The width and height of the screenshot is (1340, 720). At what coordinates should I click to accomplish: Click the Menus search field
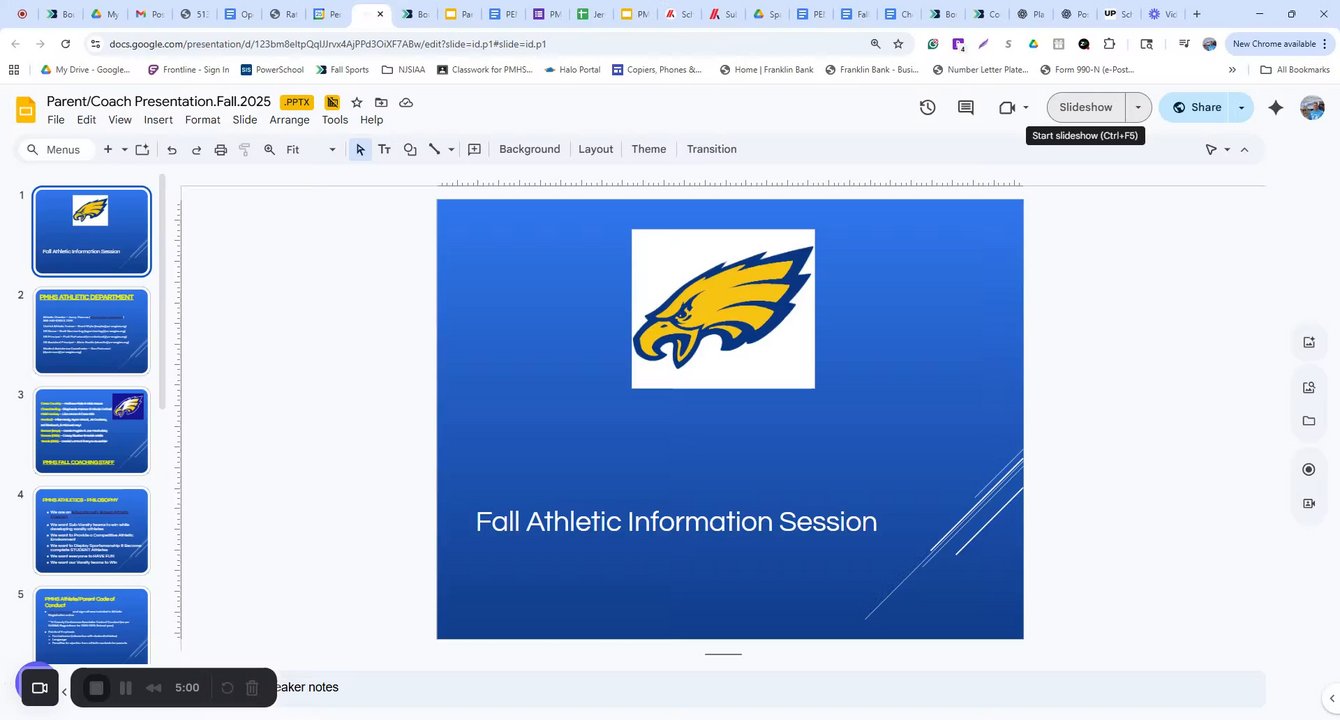click(57, 149)
